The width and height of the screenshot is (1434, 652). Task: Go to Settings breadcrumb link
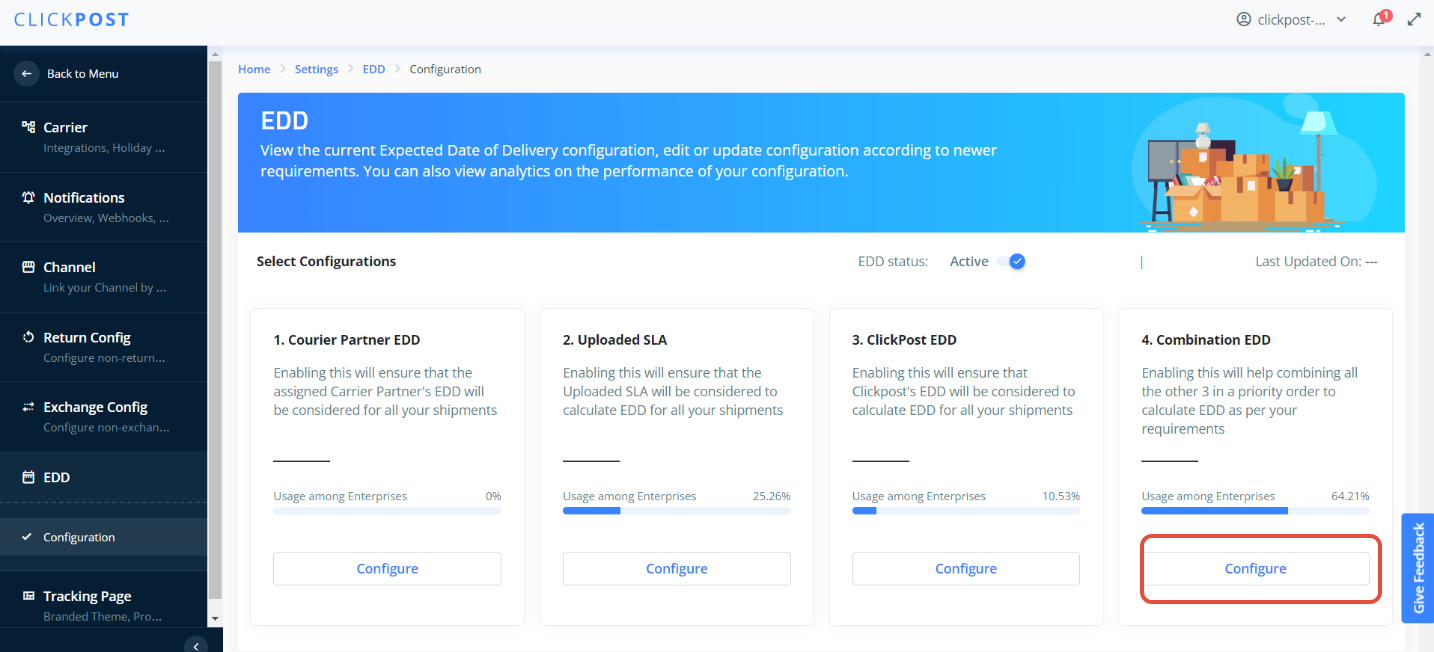point(316,69)
